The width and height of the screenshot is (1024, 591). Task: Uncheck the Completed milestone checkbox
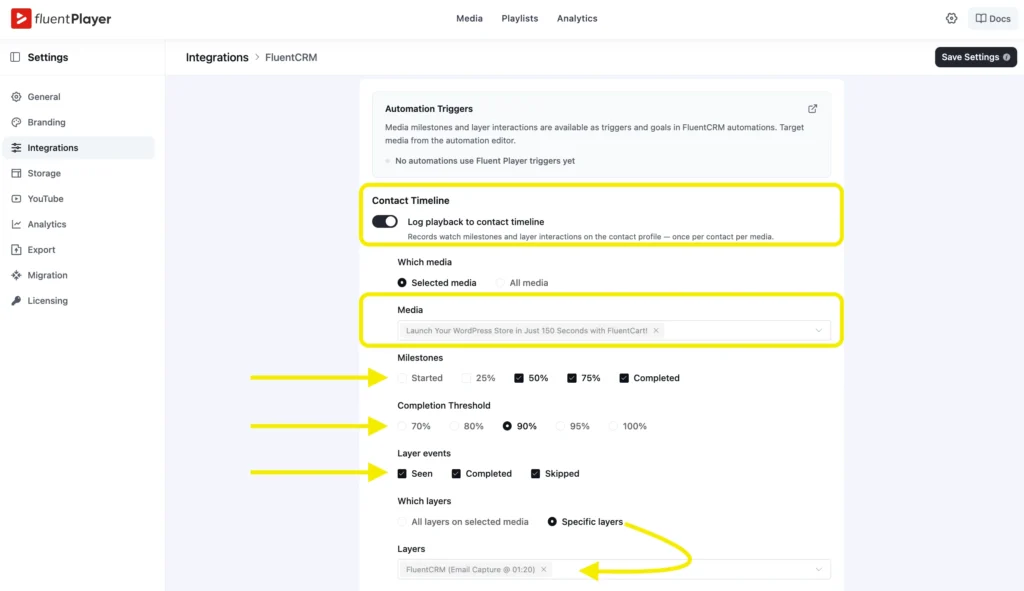624,378
